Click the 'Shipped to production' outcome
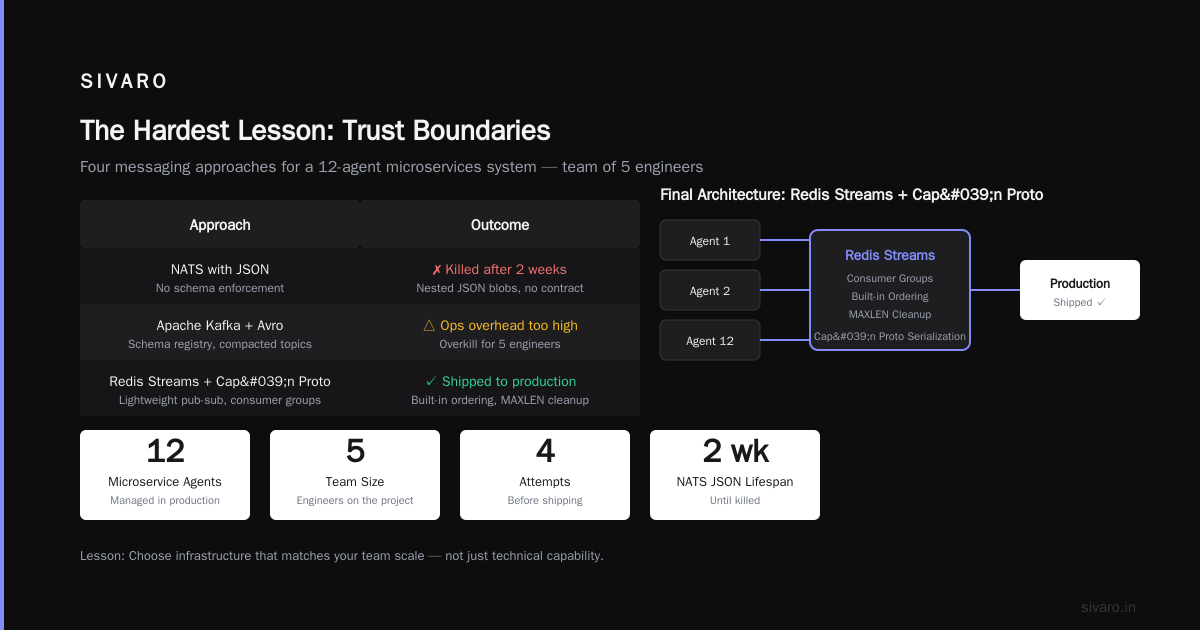 pyautogui.click(x=500, y=381)
